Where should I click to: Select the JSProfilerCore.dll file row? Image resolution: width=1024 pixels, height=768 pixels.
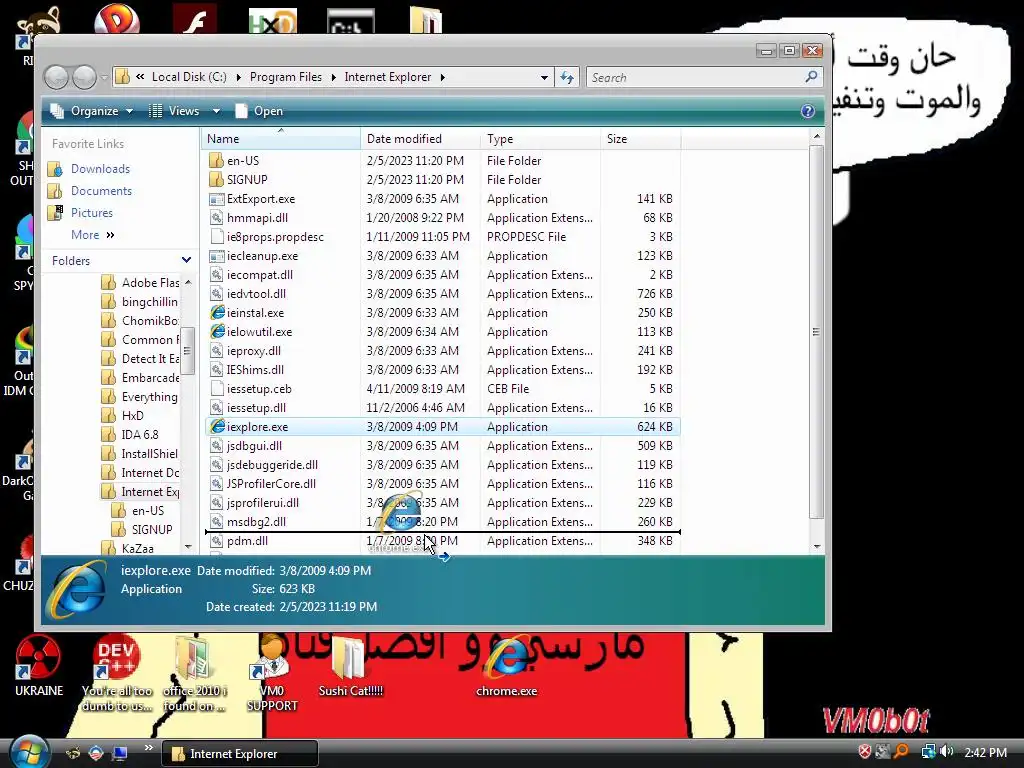pos(443,484)
